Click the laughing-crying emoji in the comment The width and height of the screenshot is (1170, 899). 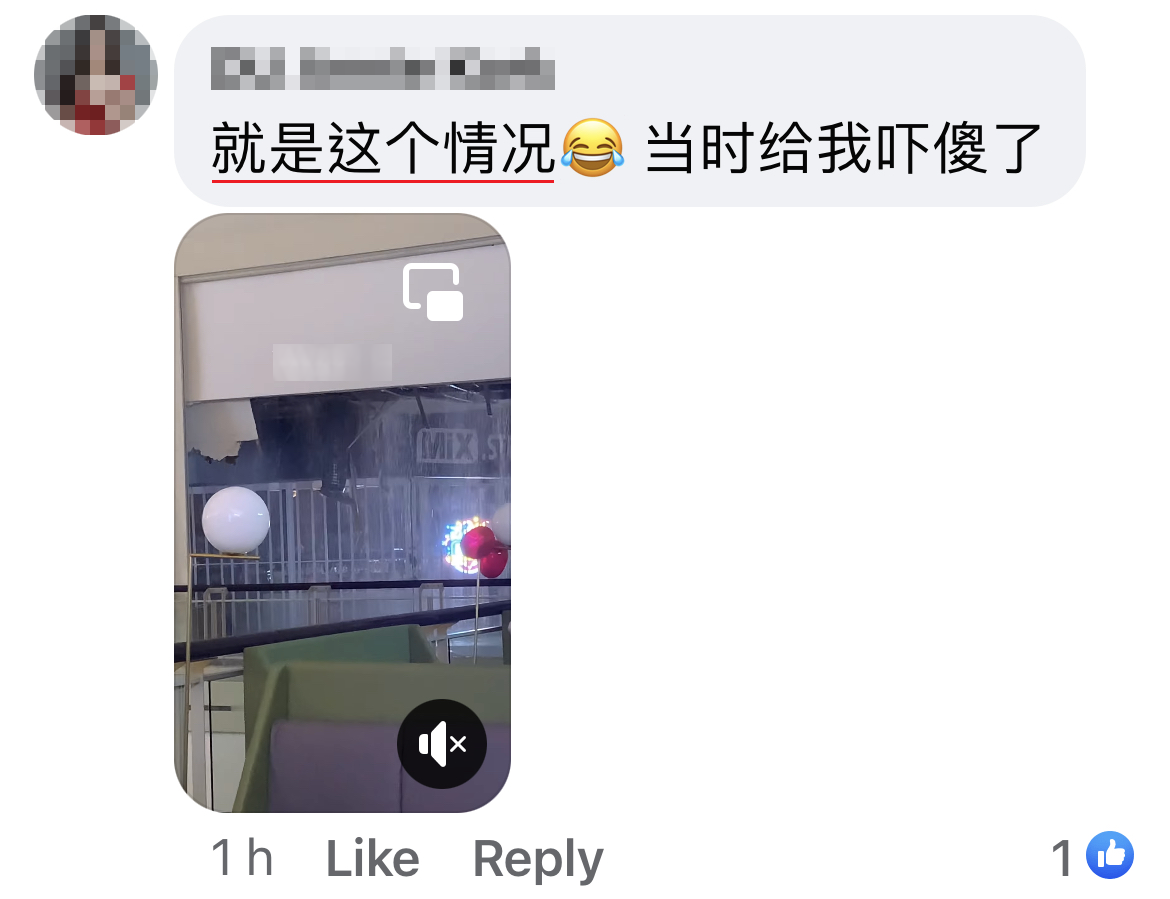point(592,148)
